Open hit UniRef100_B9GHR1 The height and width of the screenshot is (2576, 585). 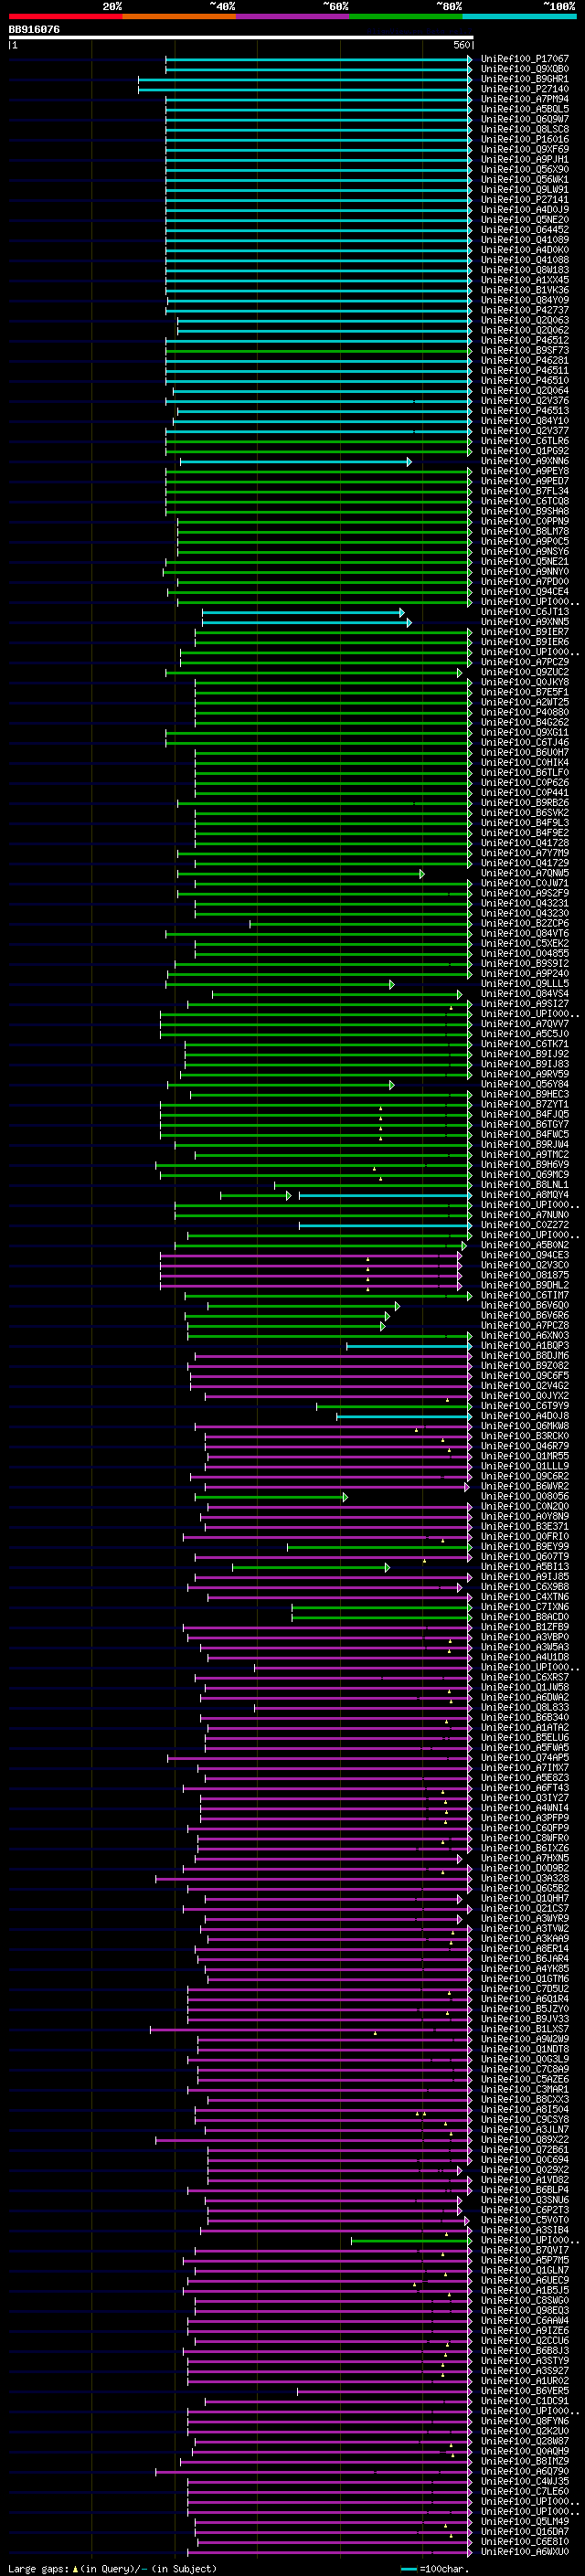pos(525,79)
